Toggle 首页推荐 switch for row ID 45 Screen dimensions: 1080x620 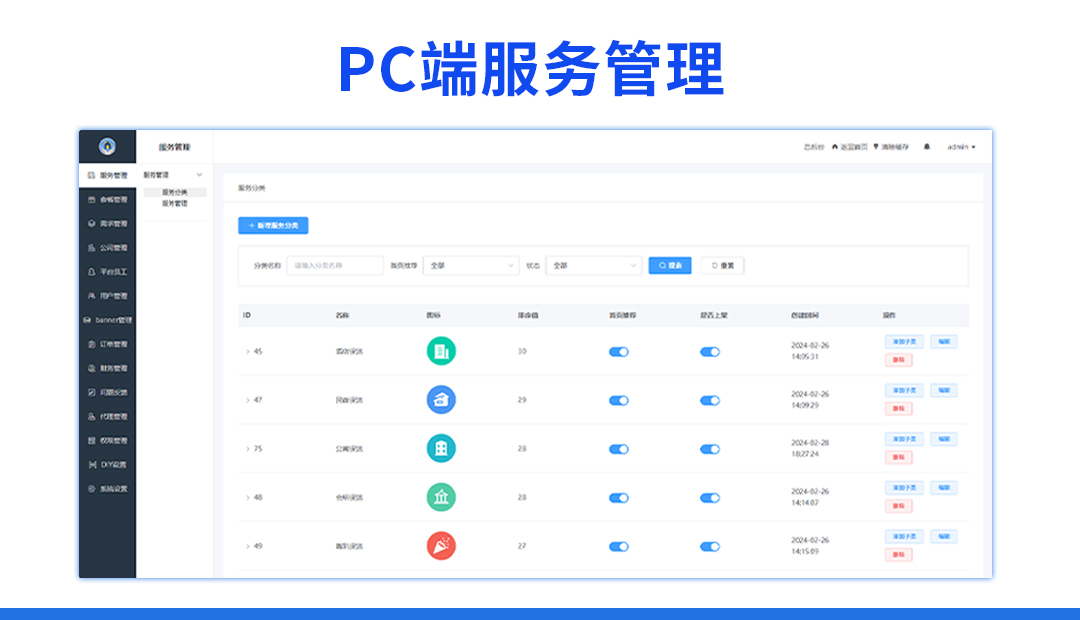pos(619,352)
